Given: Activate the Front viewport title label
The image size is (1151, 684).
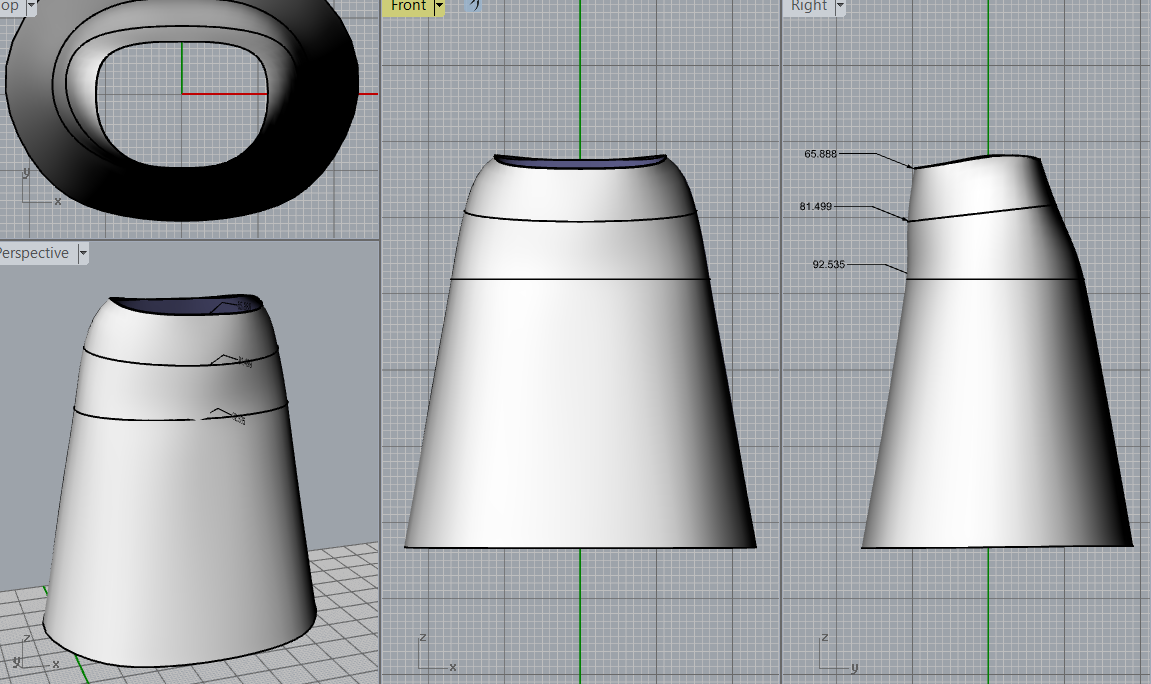Looking at the screenshot, I should 408,6.
